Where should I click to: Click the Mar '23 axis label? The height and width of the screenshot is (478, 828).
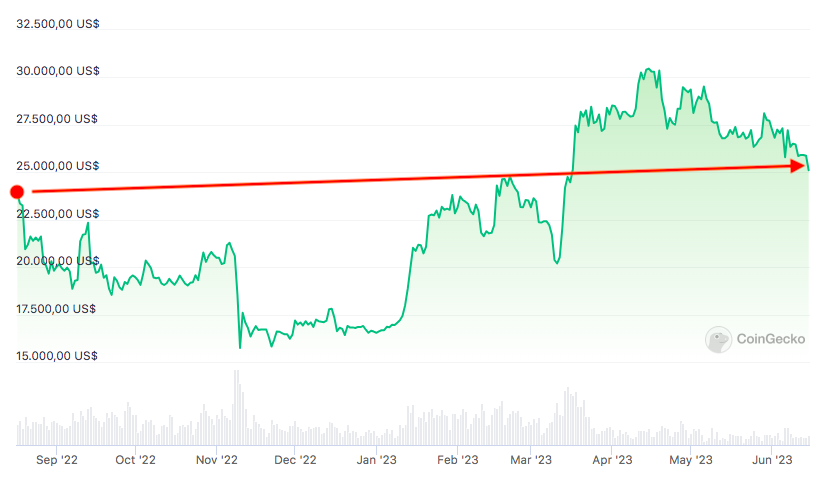[531, 460]
